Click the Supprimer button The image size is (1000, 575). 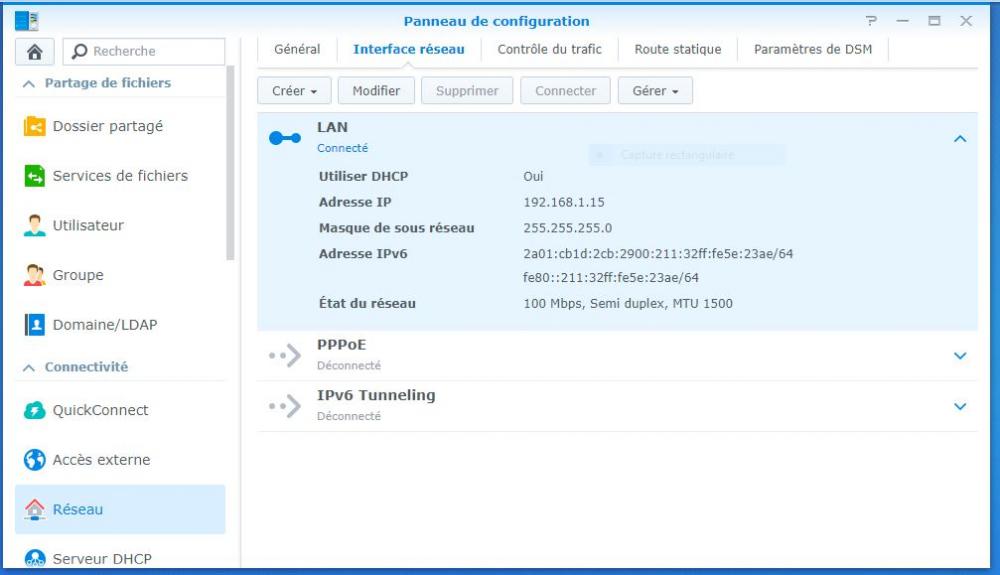[x=467, y=91]
